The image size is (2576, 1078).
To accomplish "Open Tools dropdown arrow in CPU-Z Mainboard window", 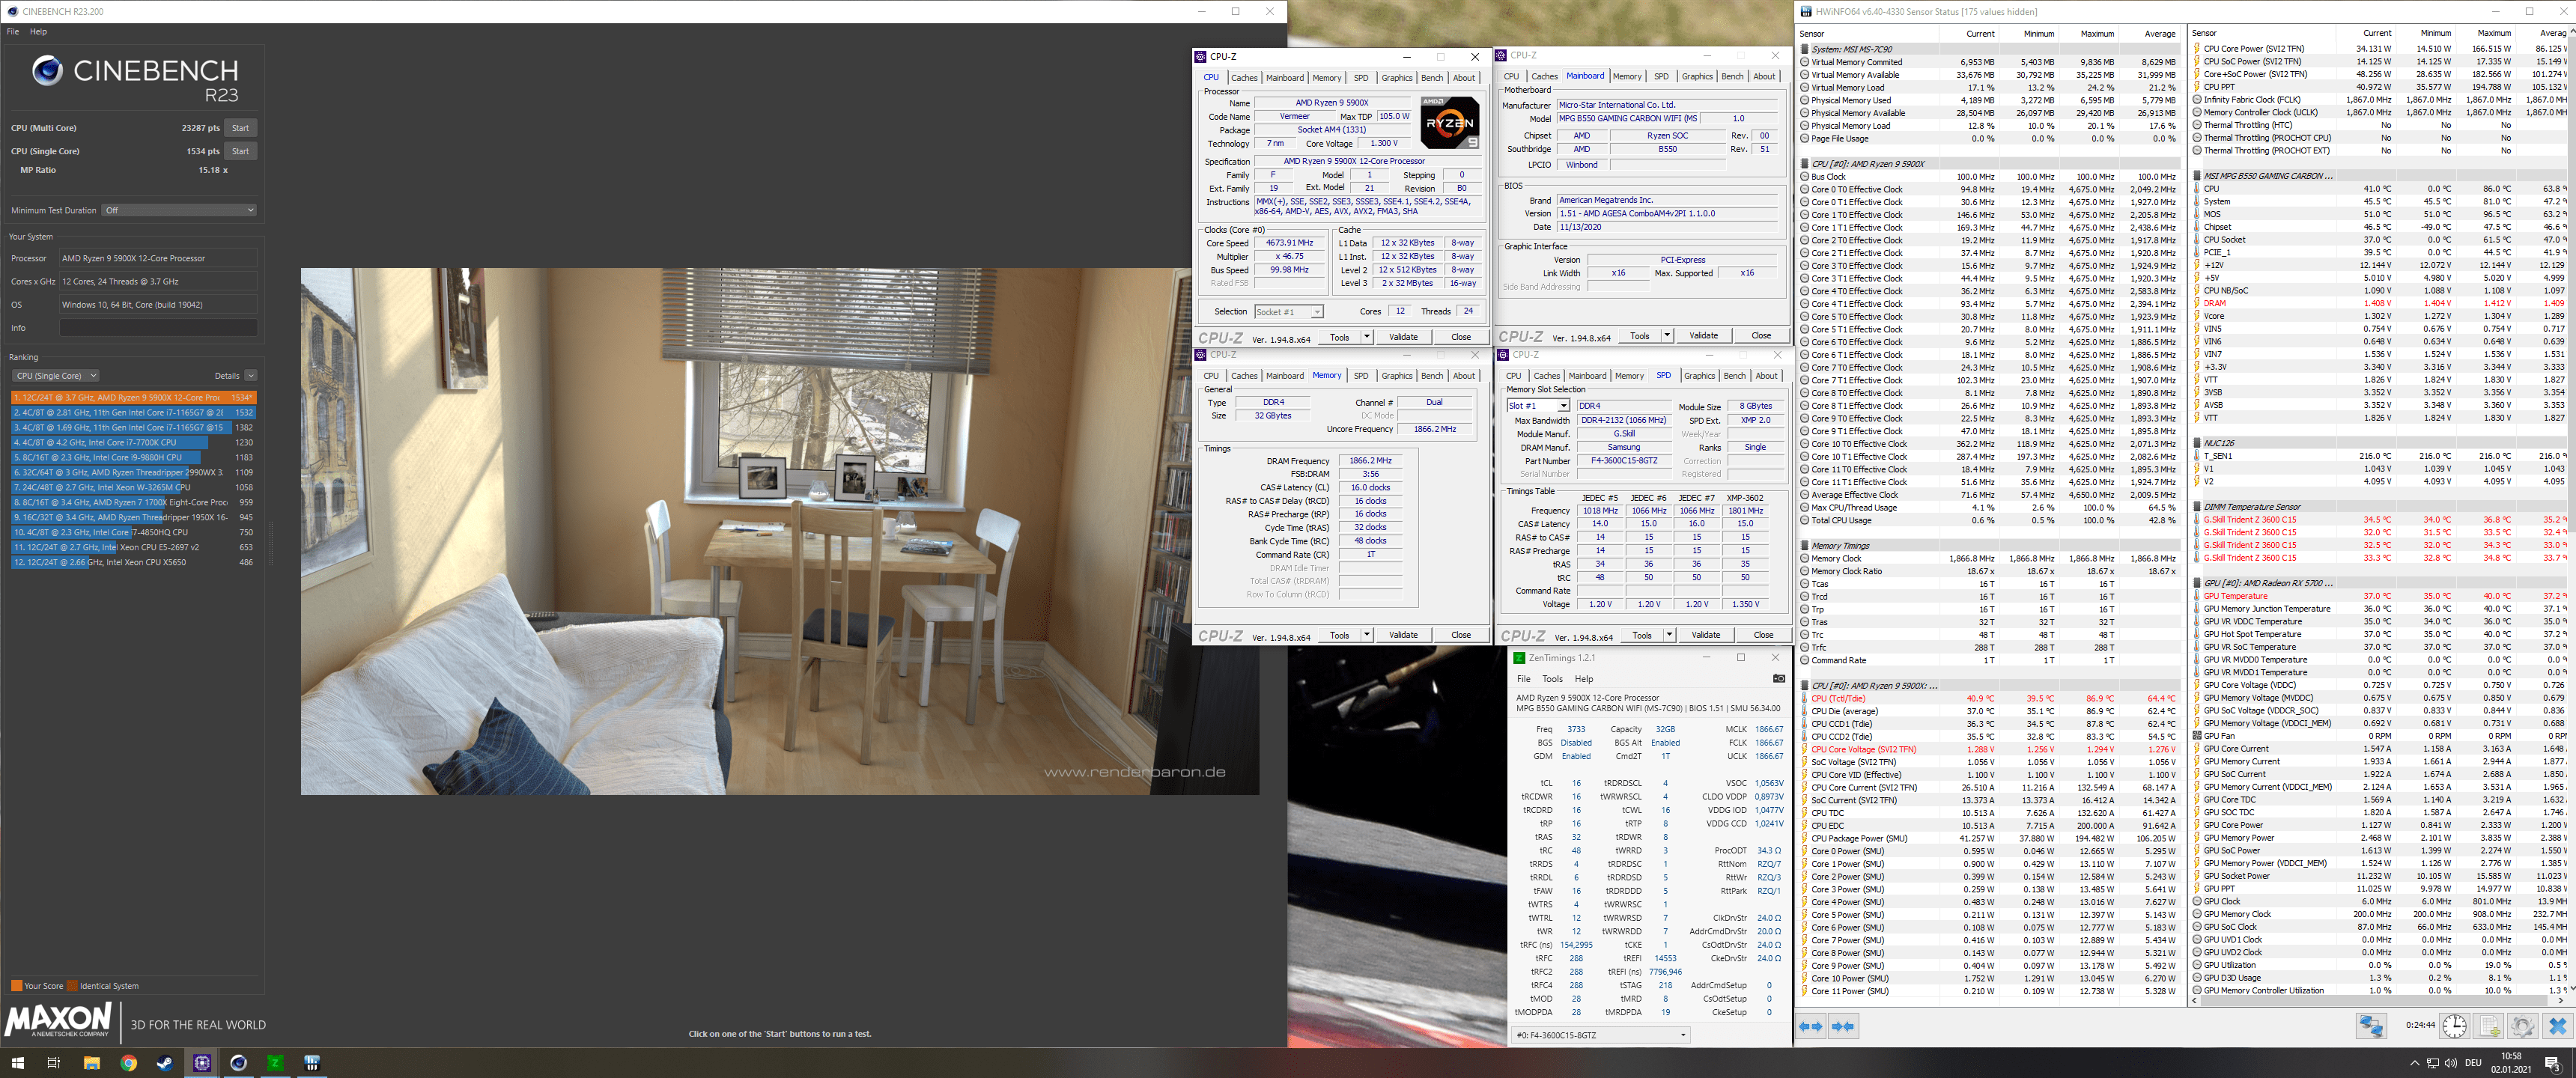I will (x=1667, y=336).
